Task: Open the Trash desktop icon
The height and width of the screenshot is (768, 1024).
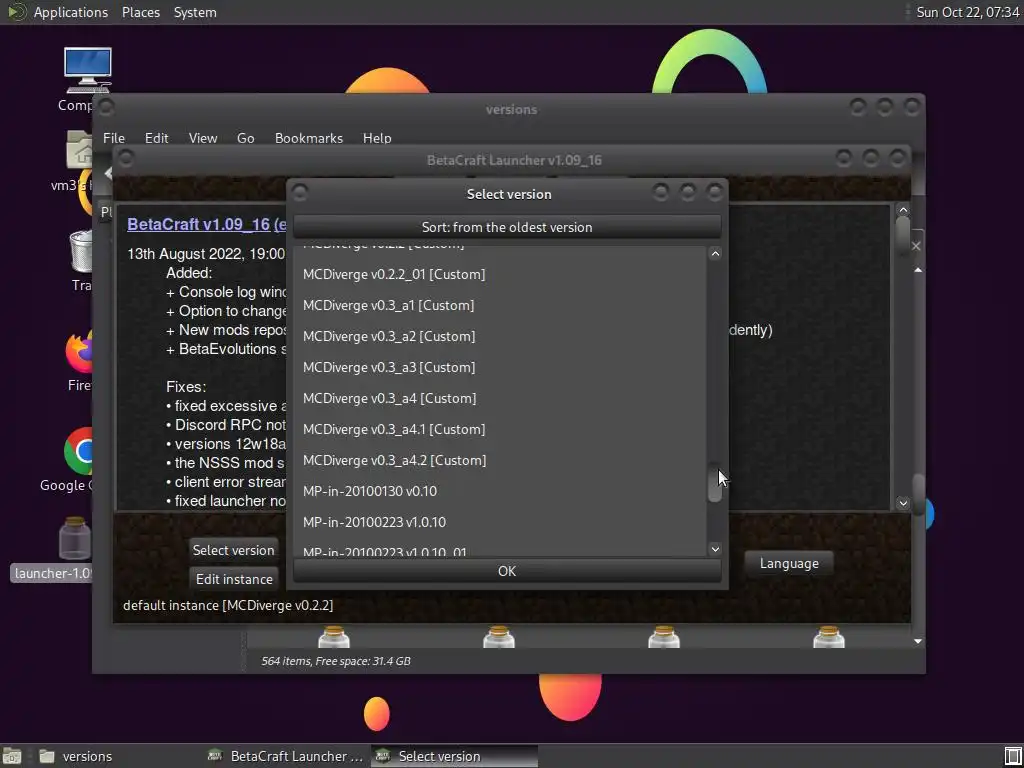Action: click(x=81, y=251)
